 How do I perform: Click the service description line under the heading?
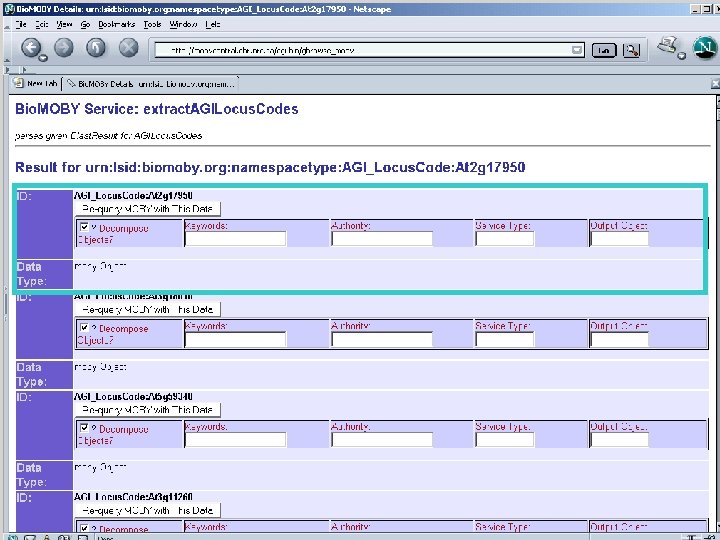coord(108,136)
